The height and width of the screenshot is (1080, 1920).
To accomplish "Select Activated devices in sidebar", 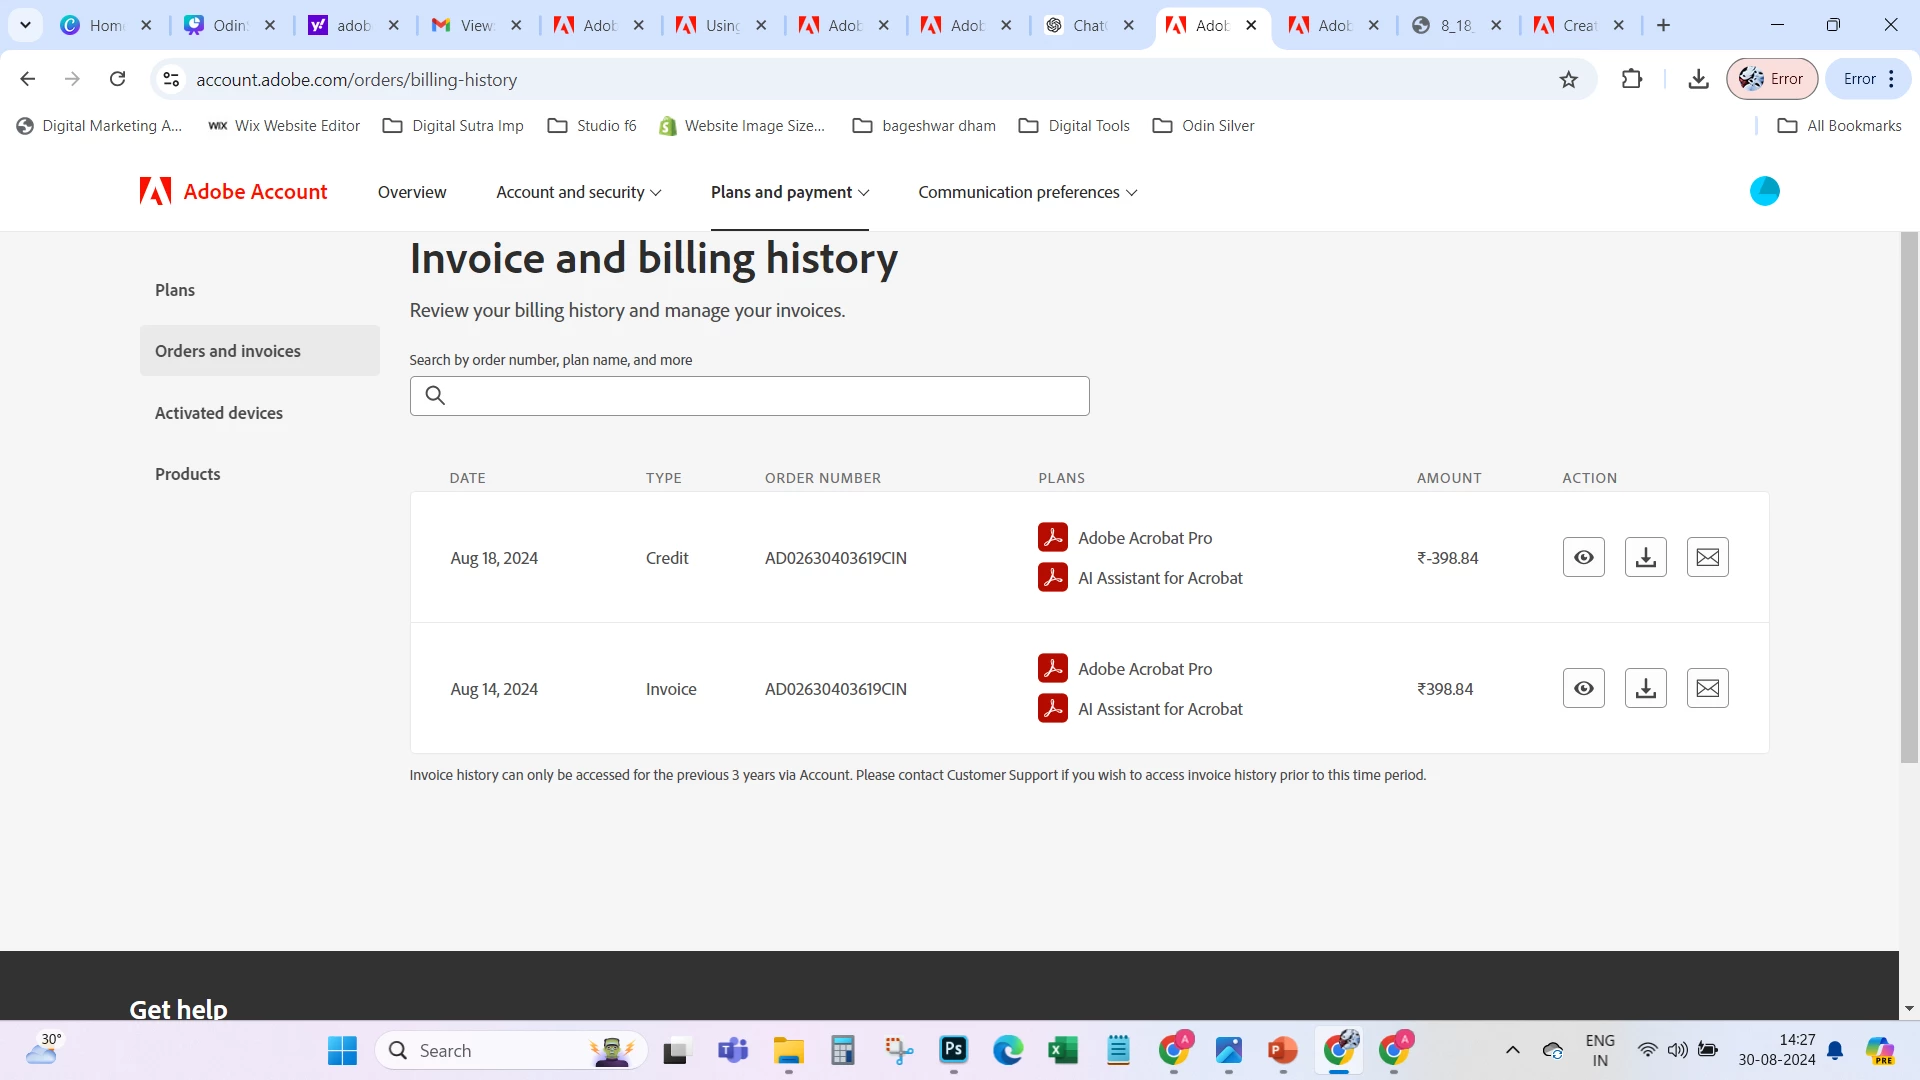I will 219,413.
